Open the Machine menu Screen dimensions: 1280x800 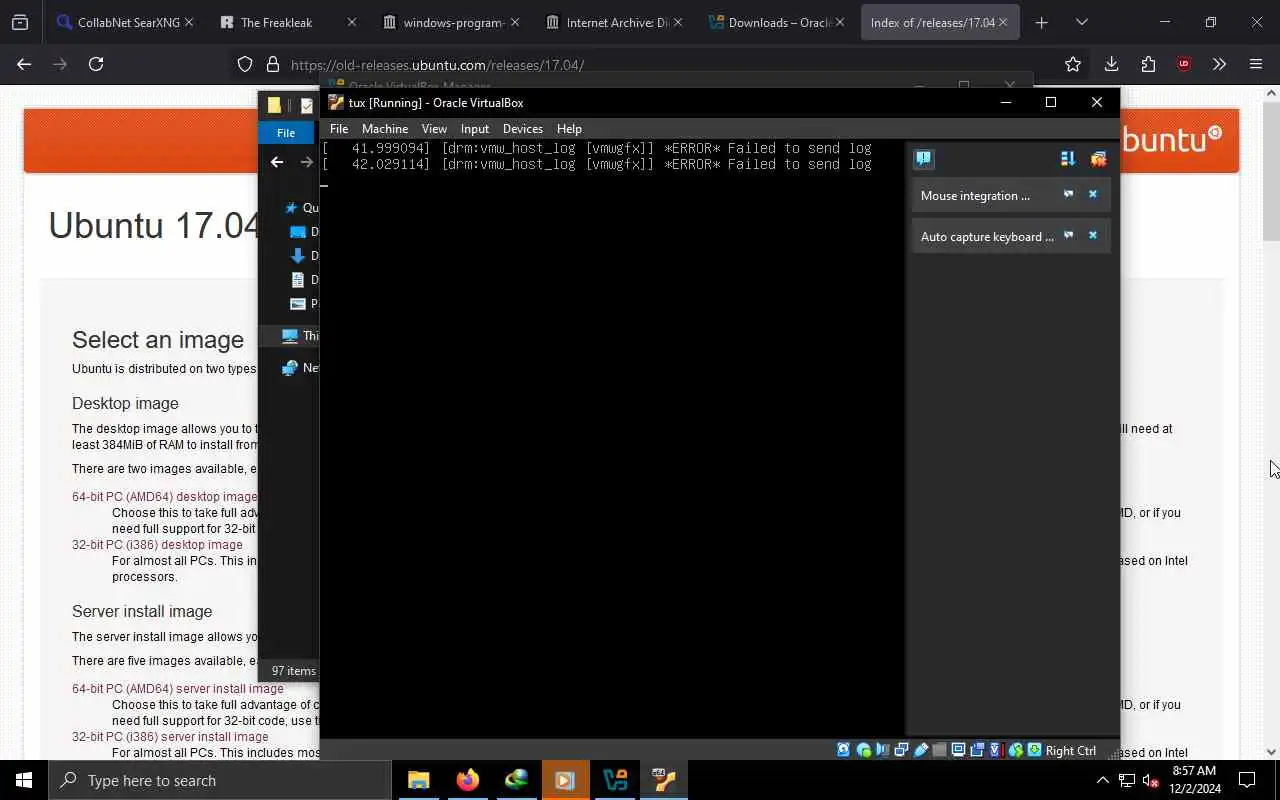point(385,128)
